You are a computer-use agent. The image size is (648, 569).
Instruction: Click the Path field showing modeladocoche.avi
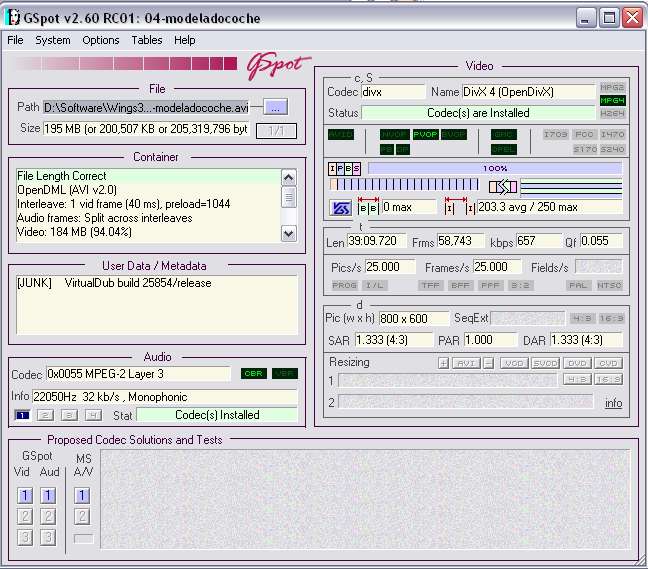coord(146,108)
